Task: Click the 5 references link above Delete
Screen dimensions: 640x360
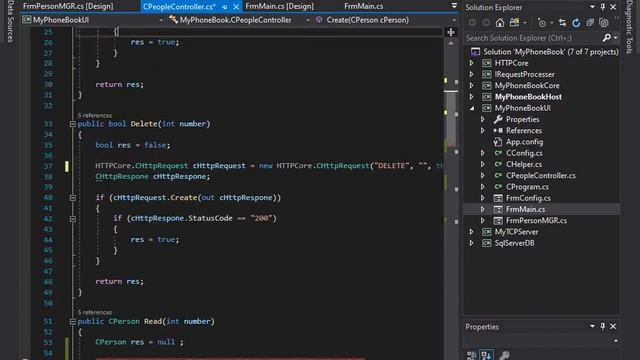Action: coord(95,116)
